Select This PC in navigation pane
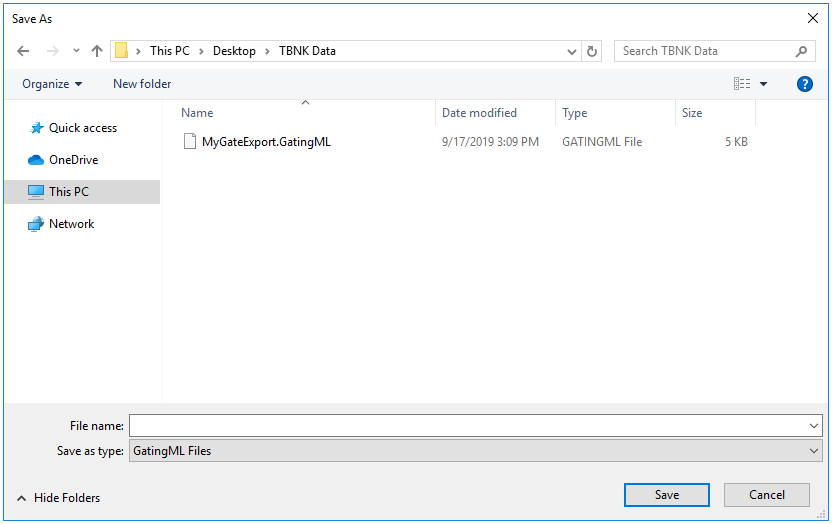This screenshot has height=524, width=832. pyautogui.click(x=82, y=191)
